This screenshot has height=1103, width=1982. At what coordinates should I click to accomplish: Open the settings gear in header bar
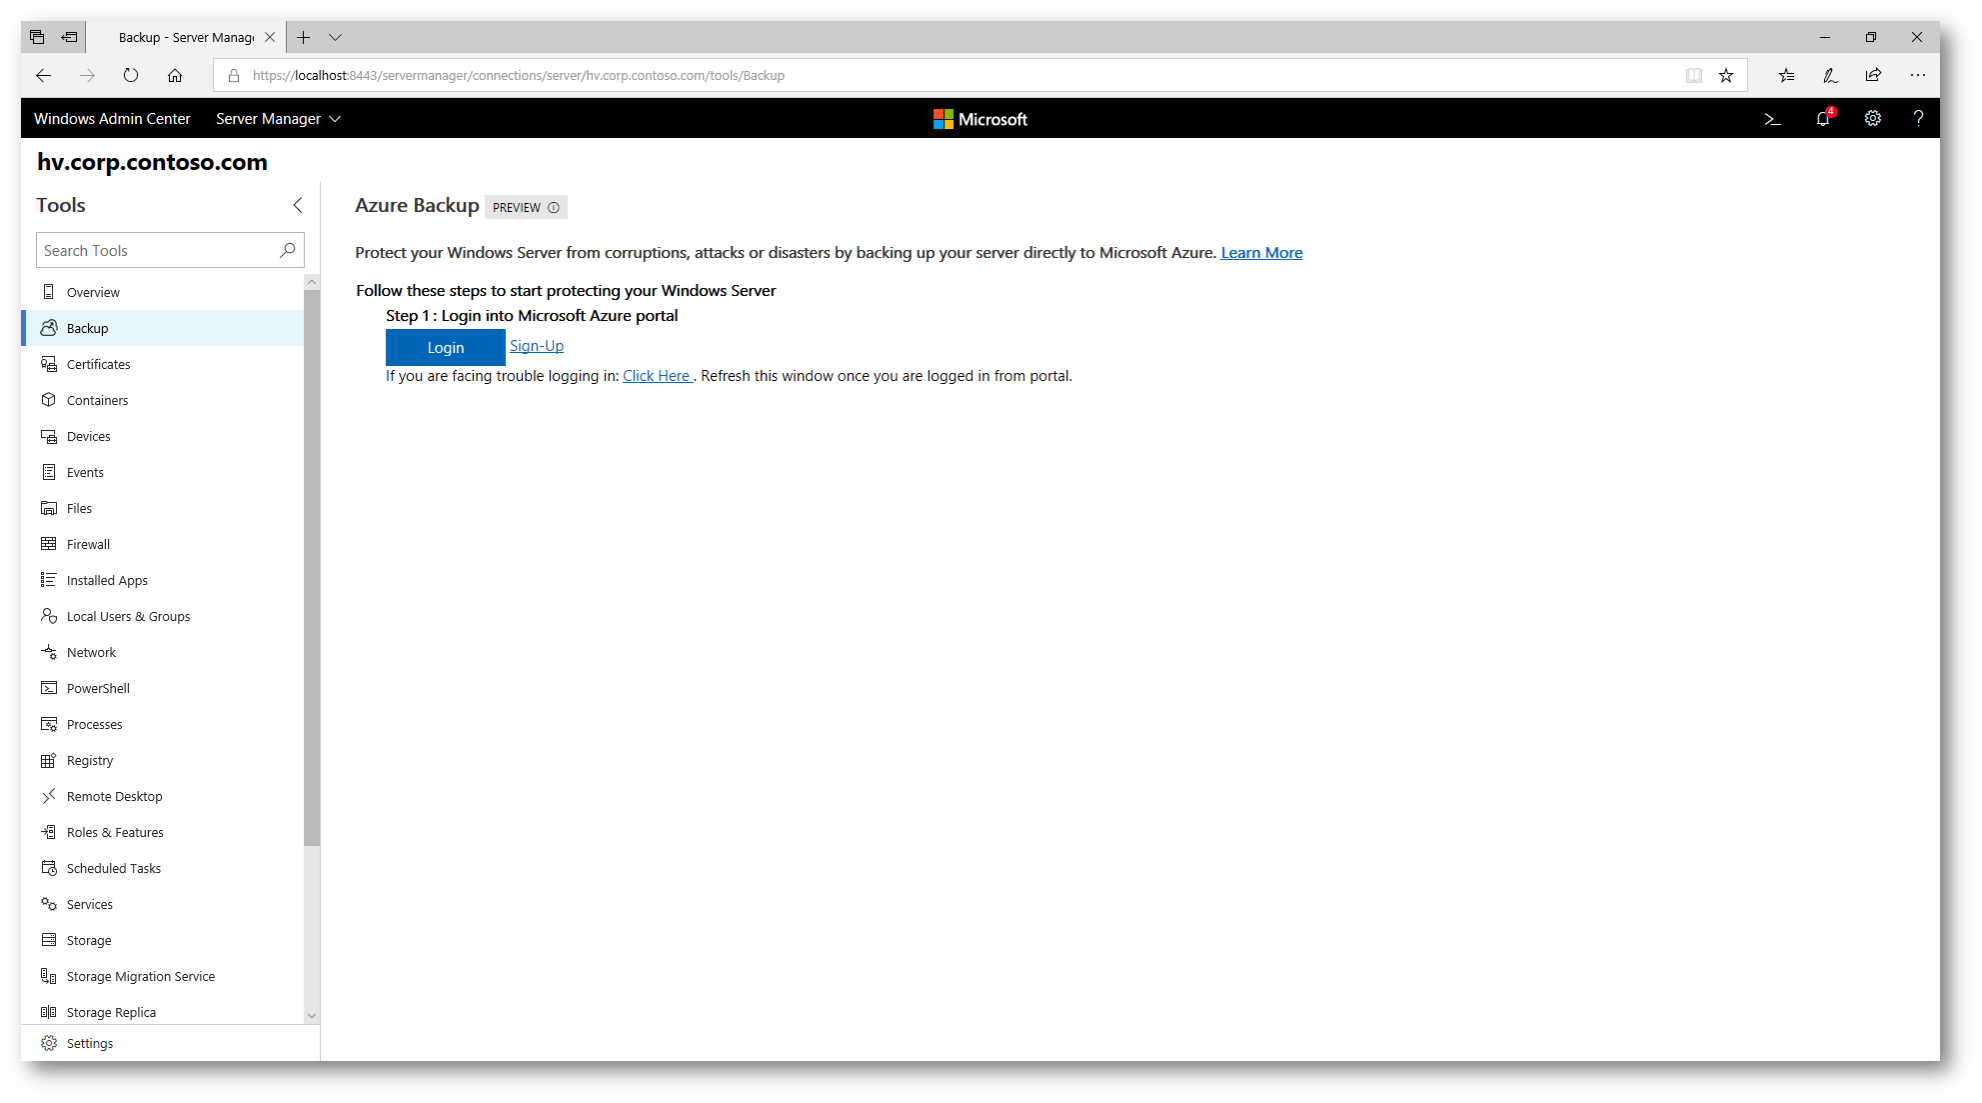pyautogui.click(x=1872, y=119)
